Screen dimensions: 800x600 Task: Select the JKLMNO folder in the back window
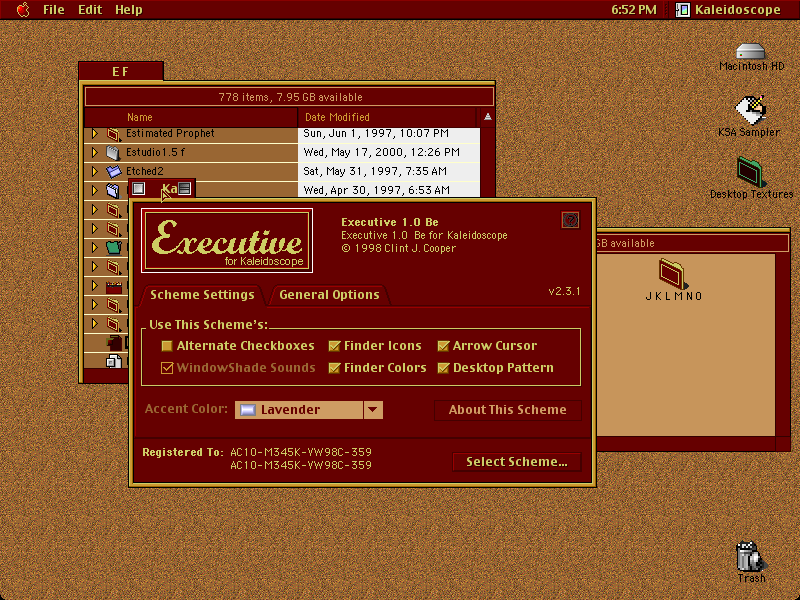pyautogui.click(x=673, y=274)
